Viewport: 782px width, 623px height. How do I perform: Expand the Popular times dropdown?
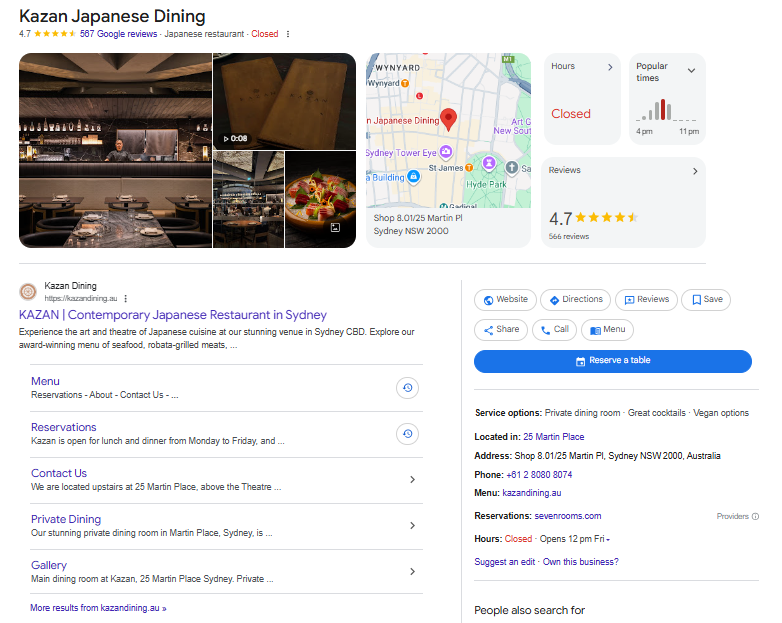[x=691, y=70]
